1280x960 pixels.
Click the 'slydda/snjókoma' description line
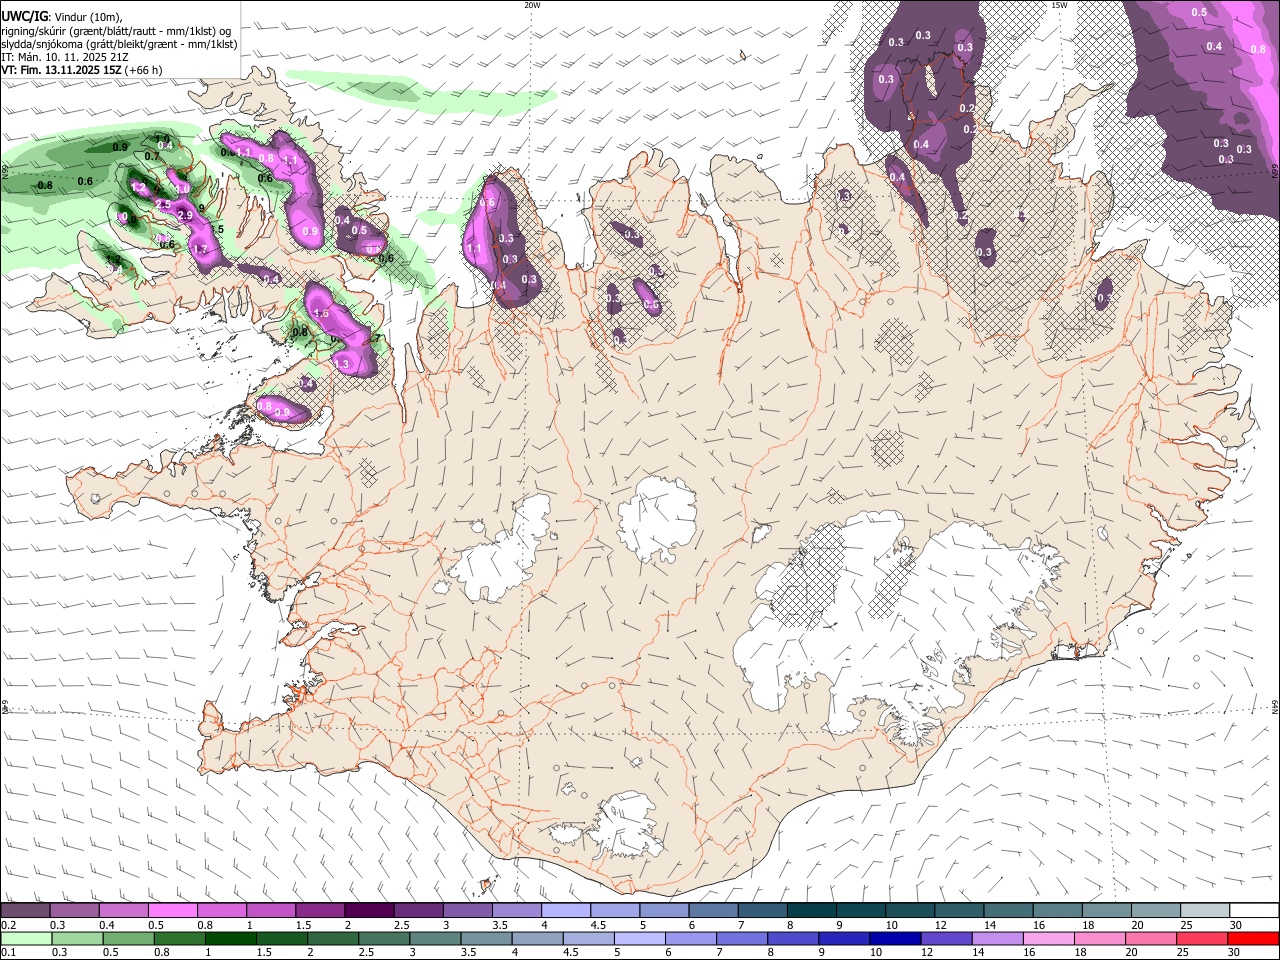(119, 44)
